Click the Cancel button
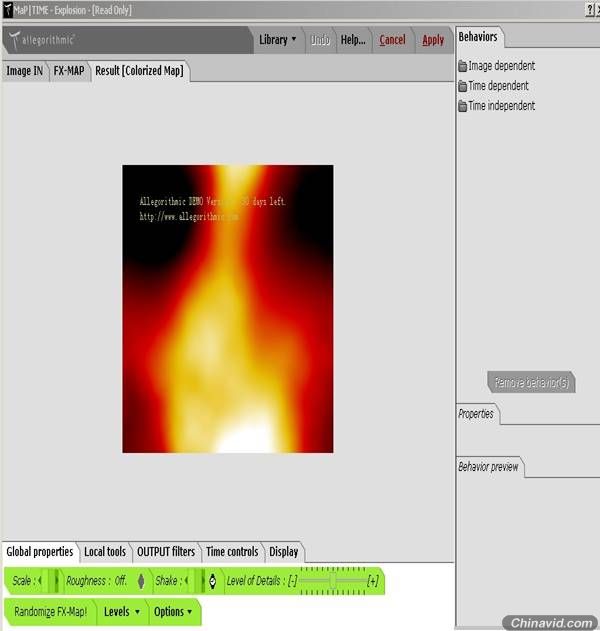The image size is (600, 631). [x=392, y=40]
